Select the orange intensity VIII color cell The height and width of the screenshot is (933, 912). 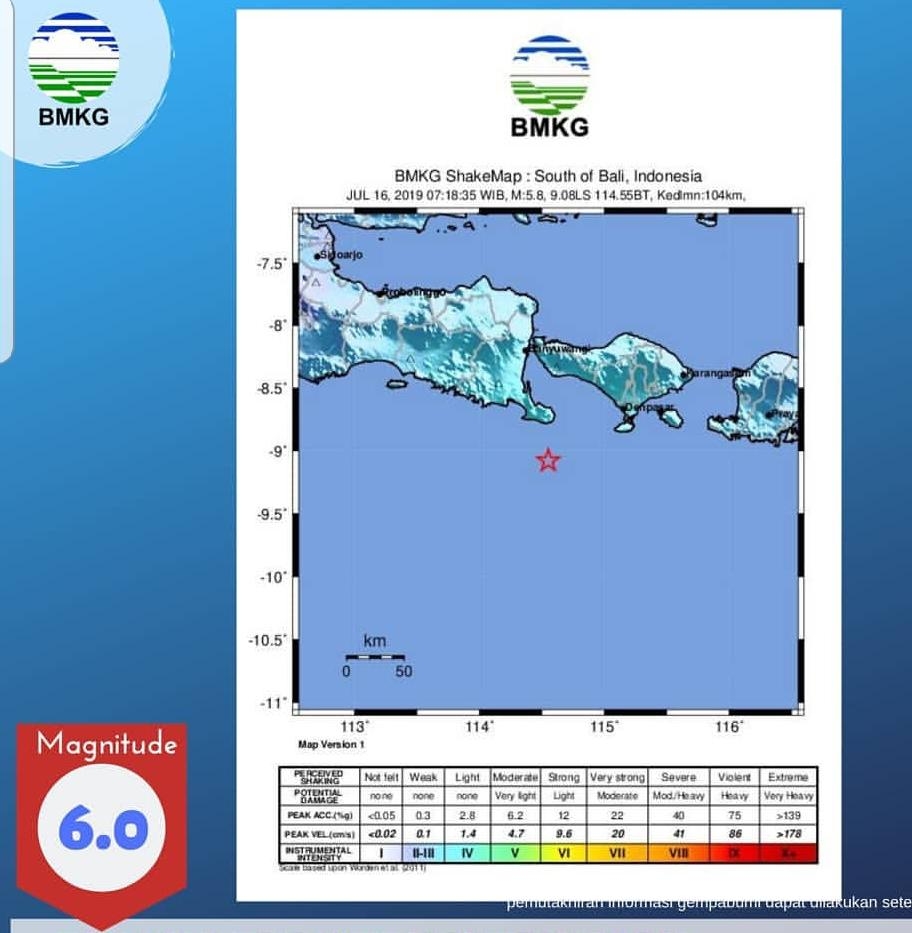pyautogui.click(x=678, y=853)
